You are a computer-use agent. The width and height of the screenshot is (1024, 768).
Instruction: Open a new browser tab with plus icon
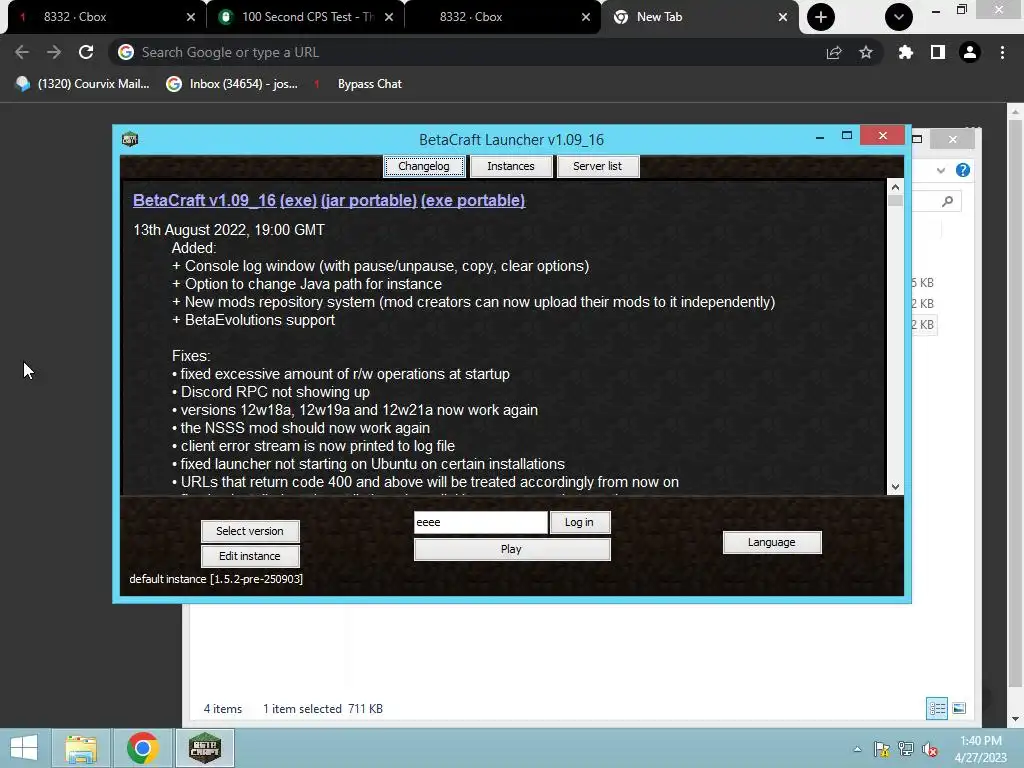821,17
